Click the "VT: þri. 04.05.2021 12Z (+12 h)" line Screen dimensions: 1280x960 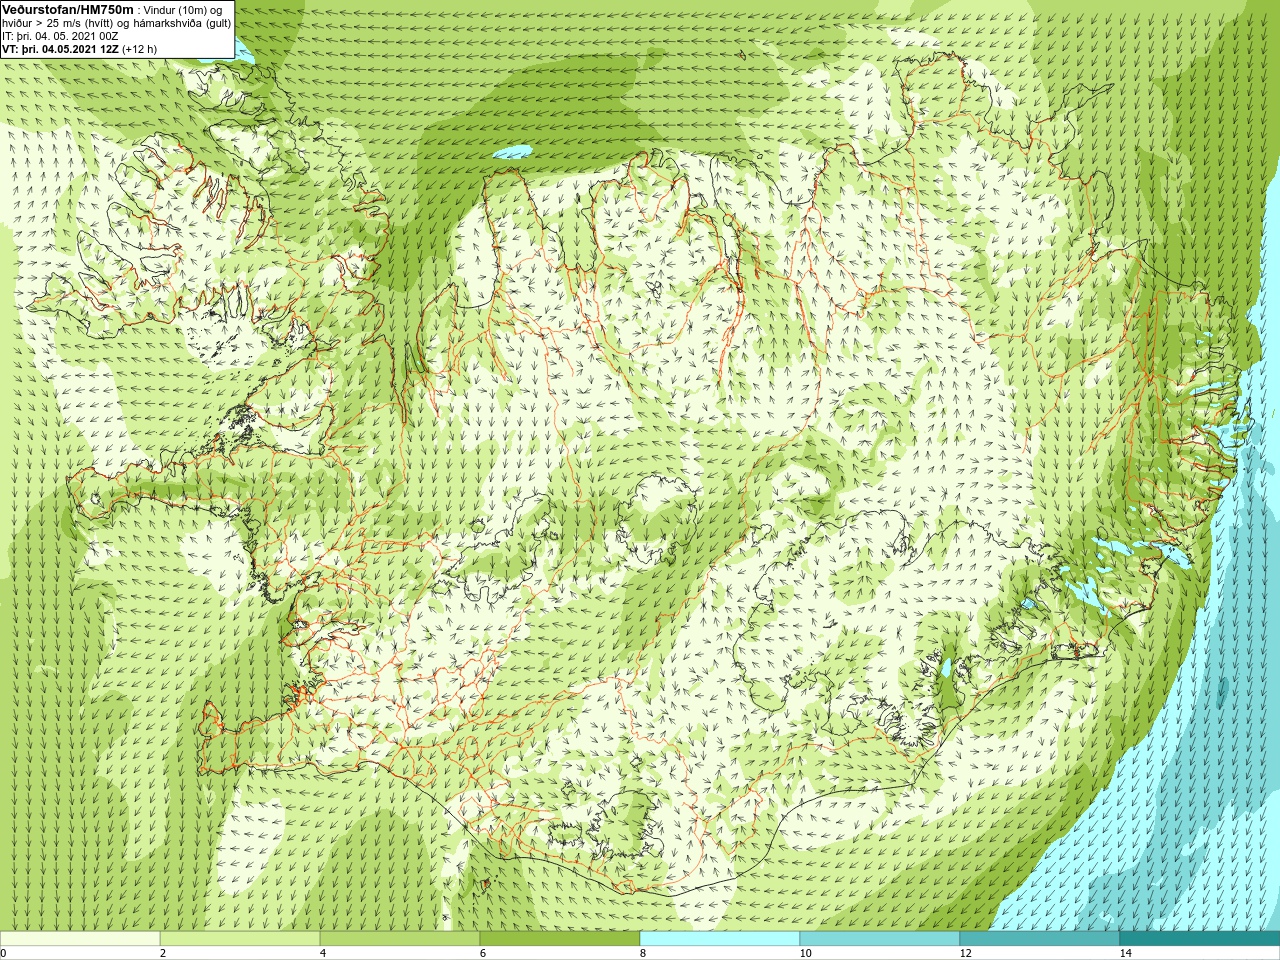click(x=79, y=48)
